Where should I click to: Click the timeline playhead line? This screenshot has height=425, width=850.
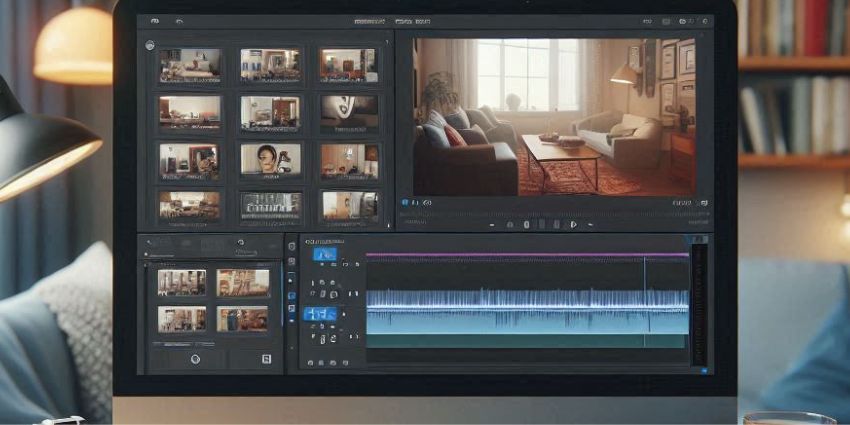point(645,301)
